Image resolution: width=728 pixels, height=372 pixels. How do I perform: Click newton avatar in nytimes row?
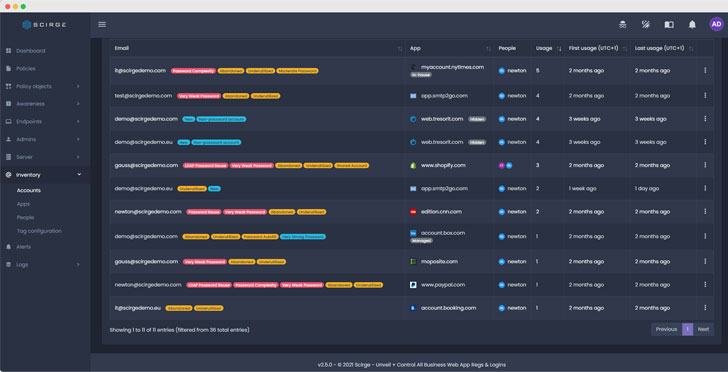tap(501, 71)
